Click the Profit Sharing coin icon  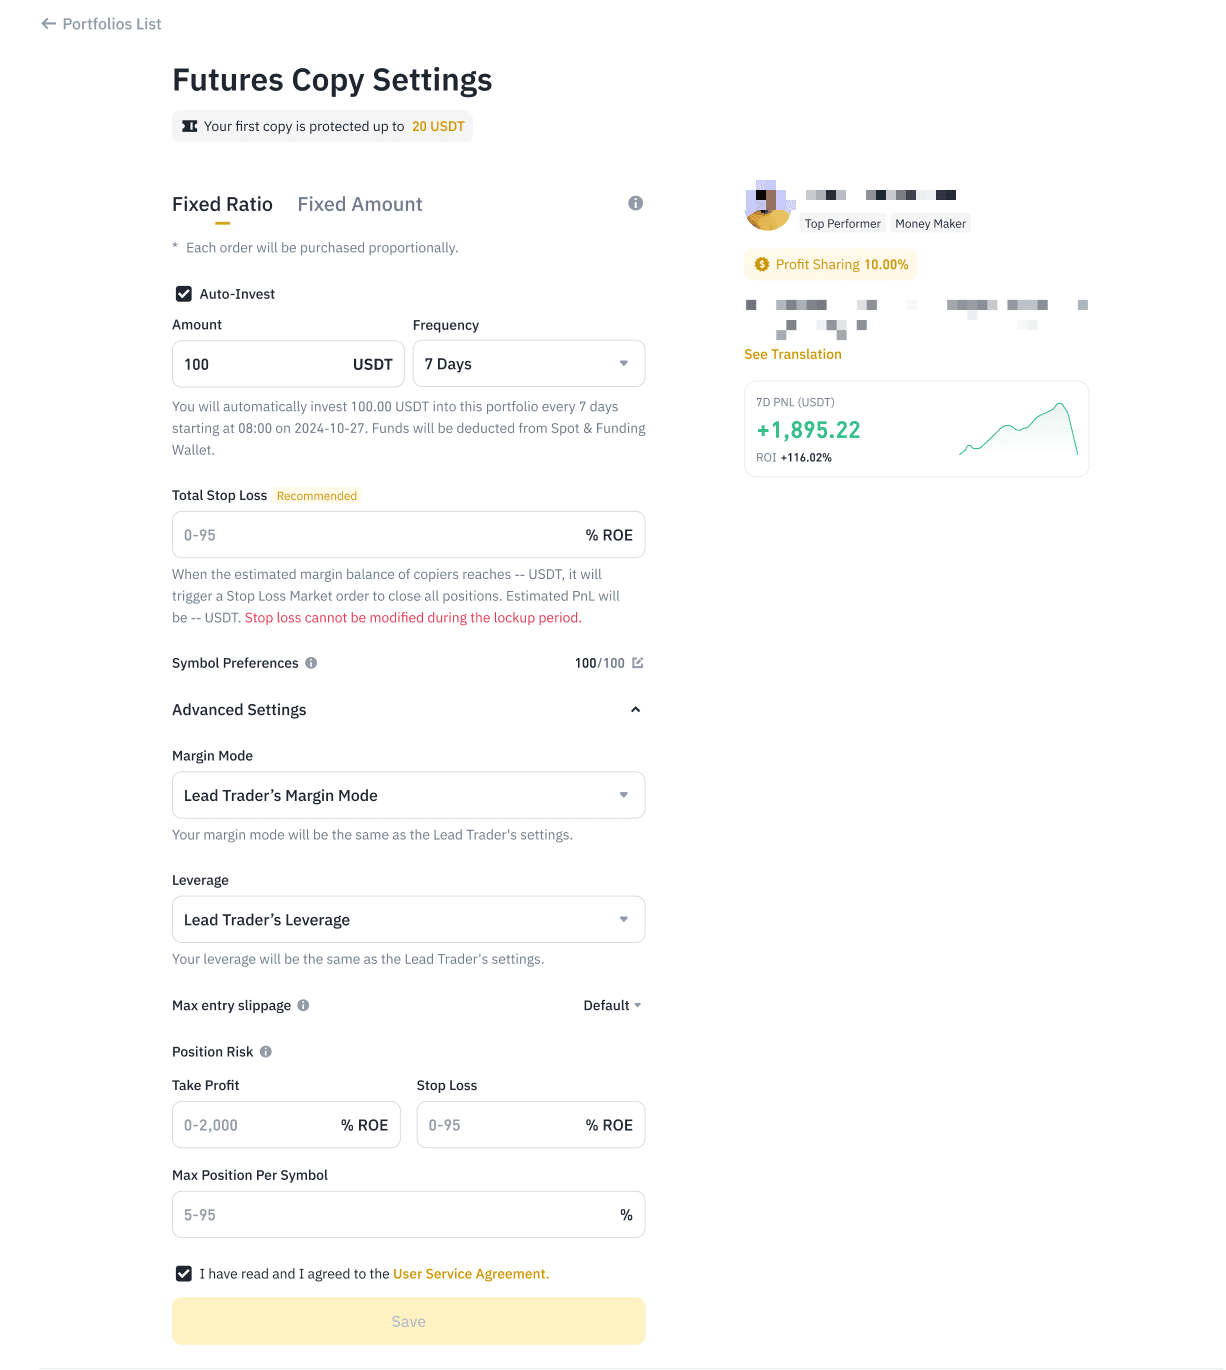coord(762,264)
